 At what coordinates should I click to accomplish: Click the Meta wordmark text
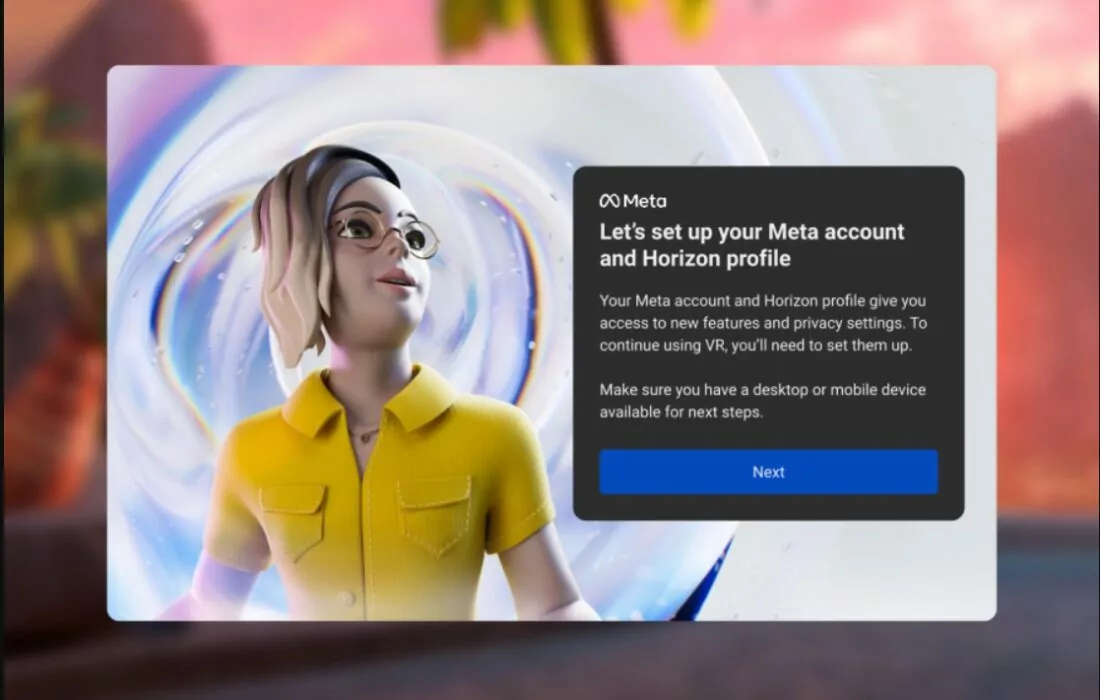click(645, 201)
